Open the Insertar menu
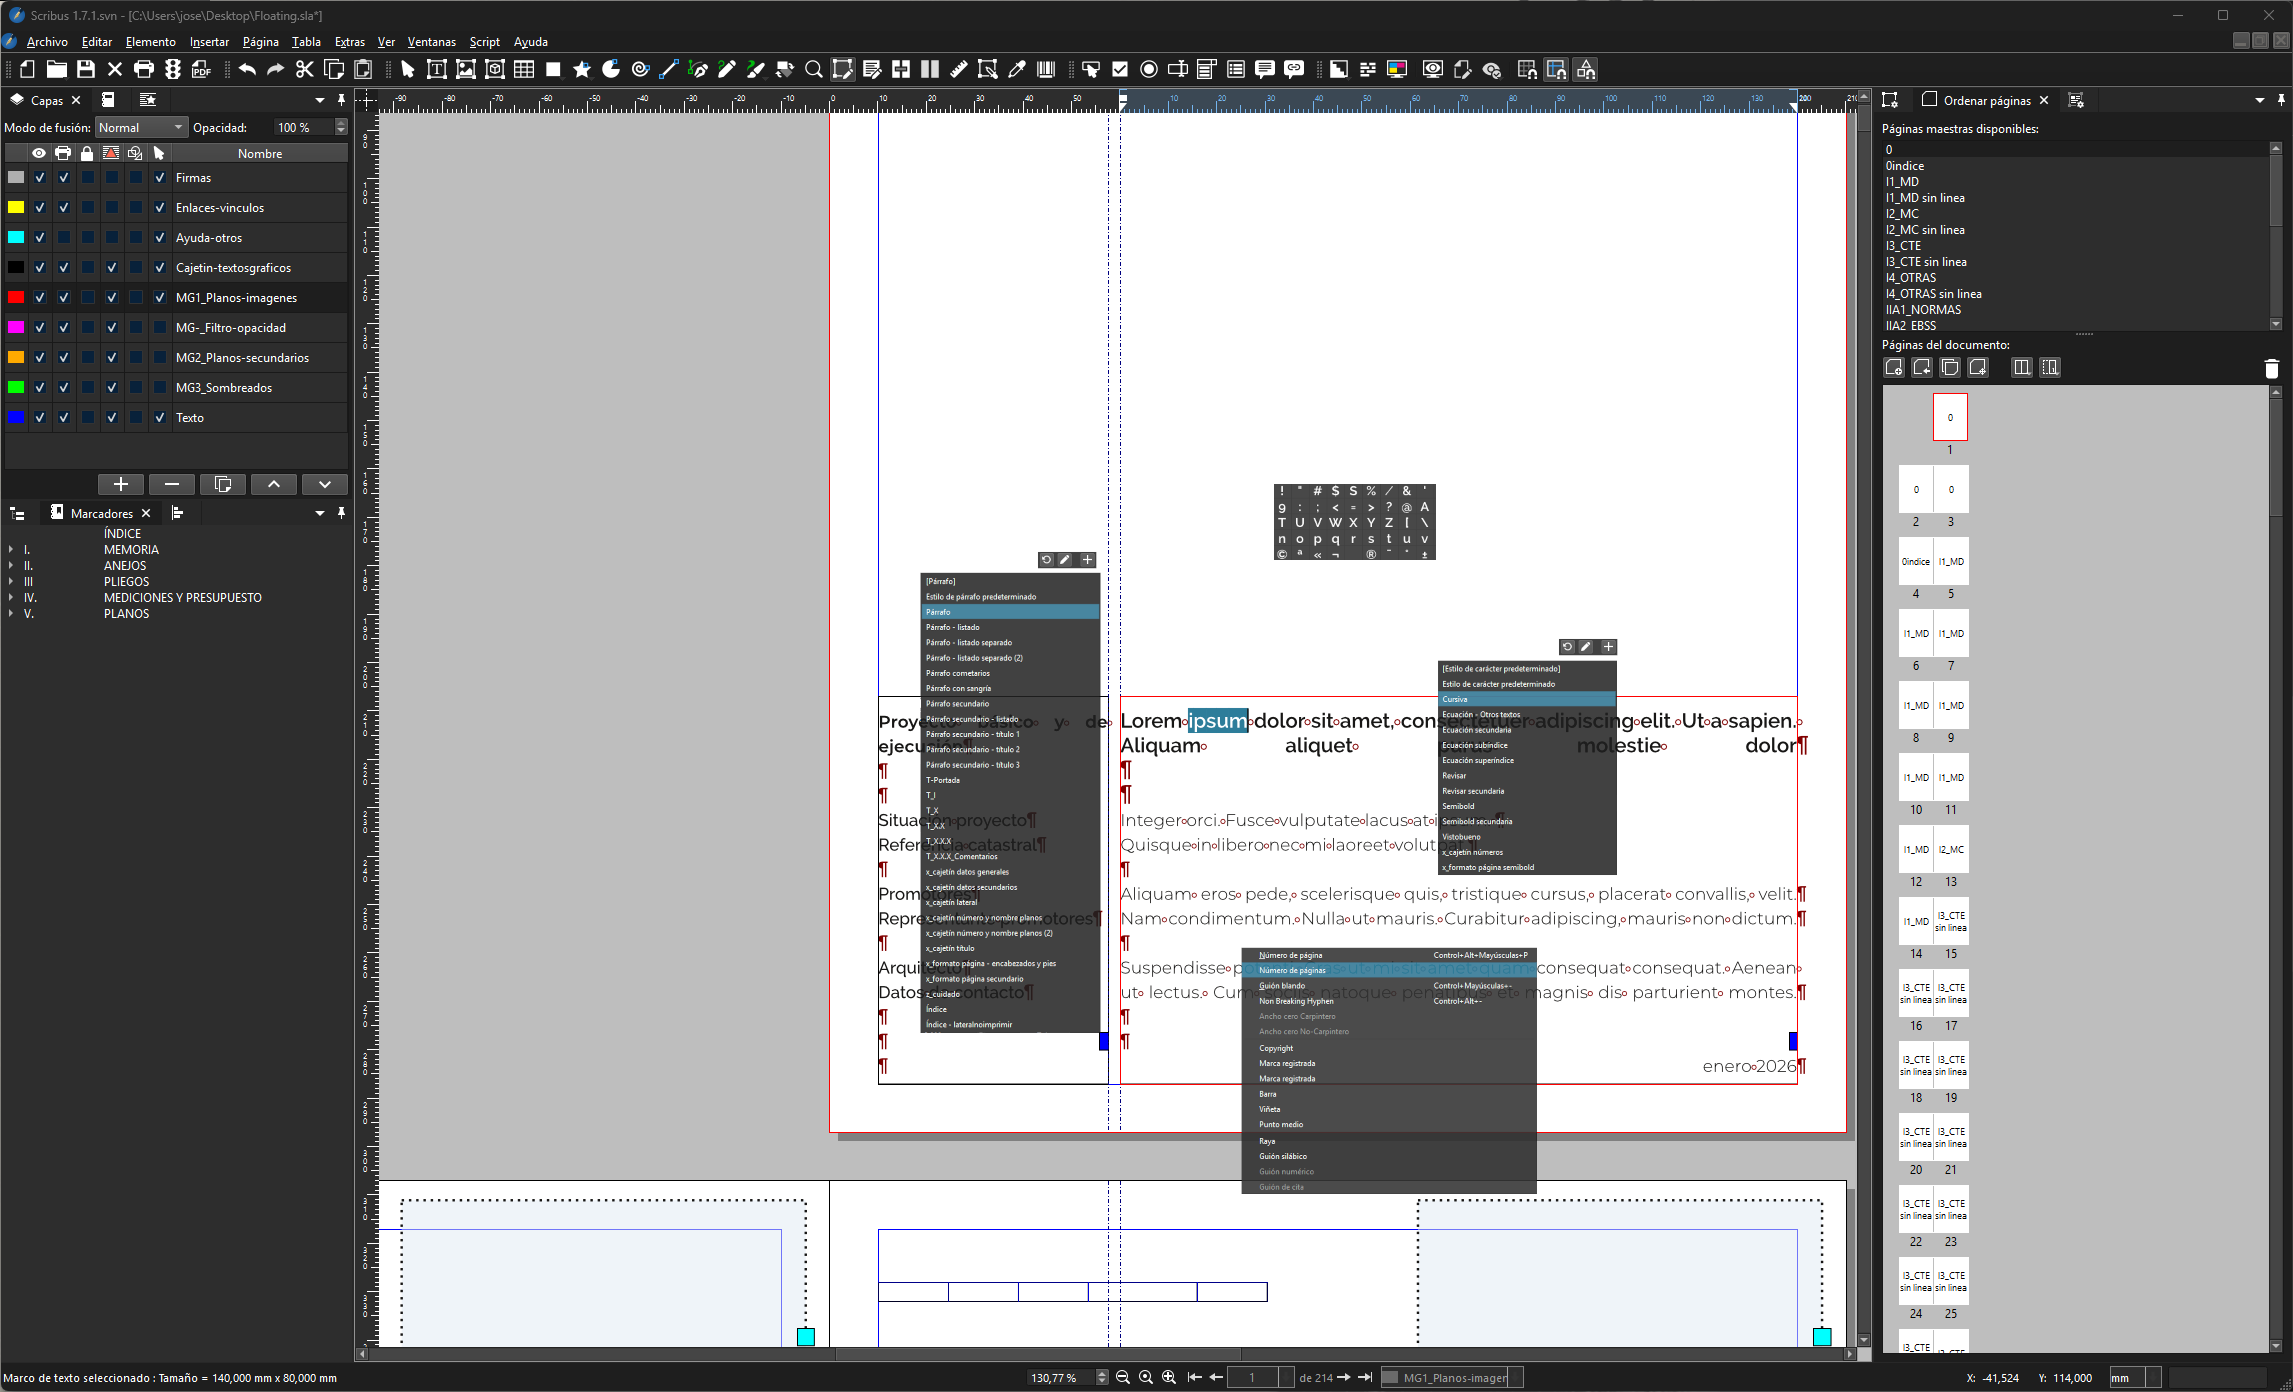The width and height of the screenshot is (2293, 1392). click(x=209, y=42)
